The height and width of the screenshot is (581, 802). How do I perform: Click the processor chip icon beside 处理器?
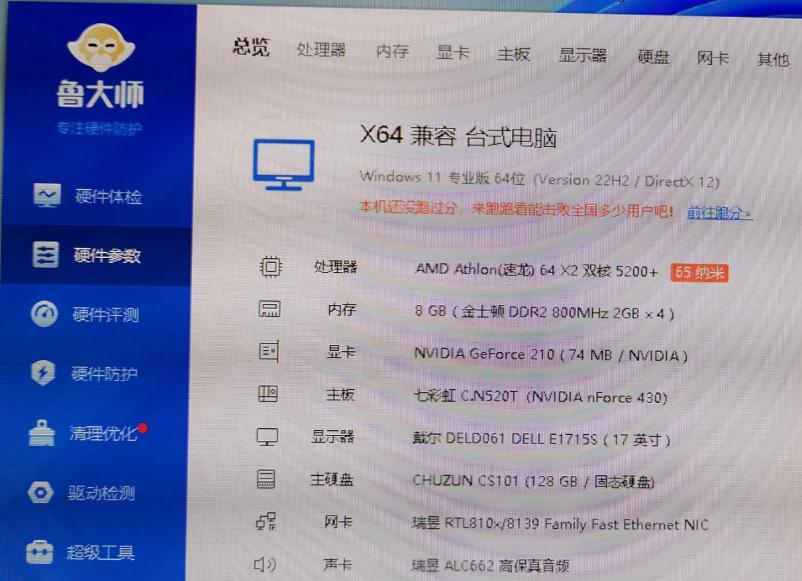point(267,267)
